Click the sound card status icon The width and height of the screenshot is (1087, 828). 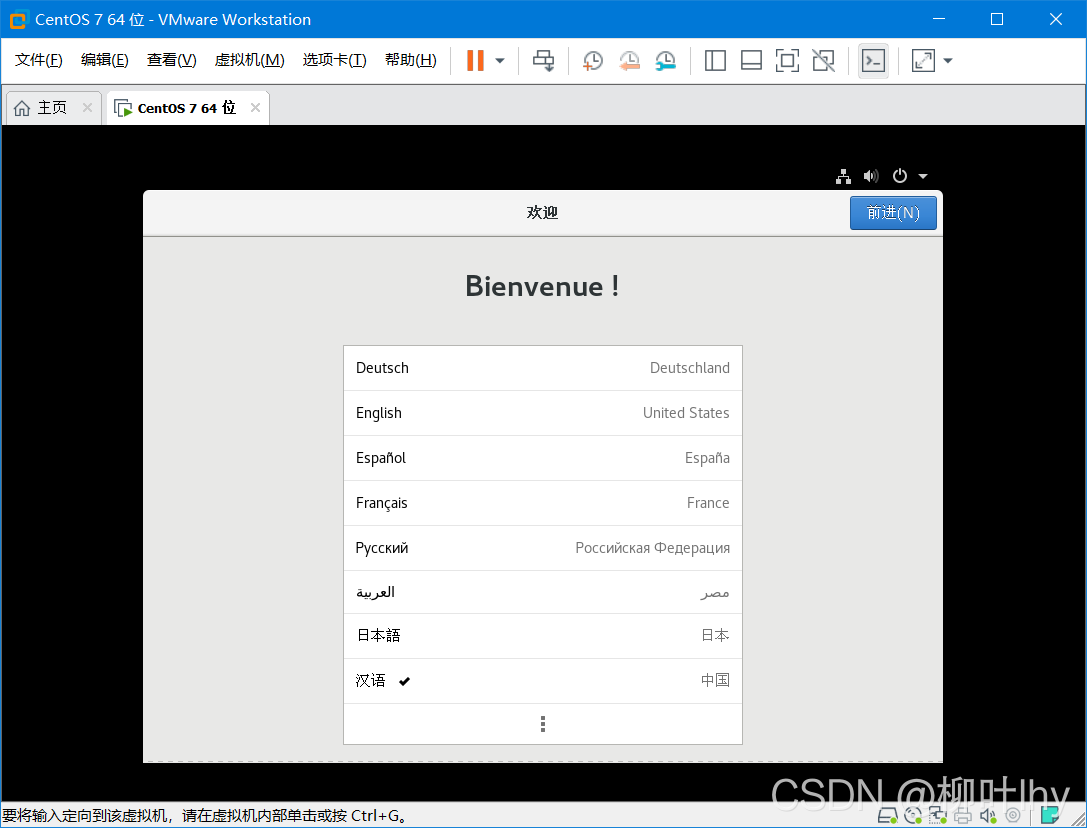988,816
